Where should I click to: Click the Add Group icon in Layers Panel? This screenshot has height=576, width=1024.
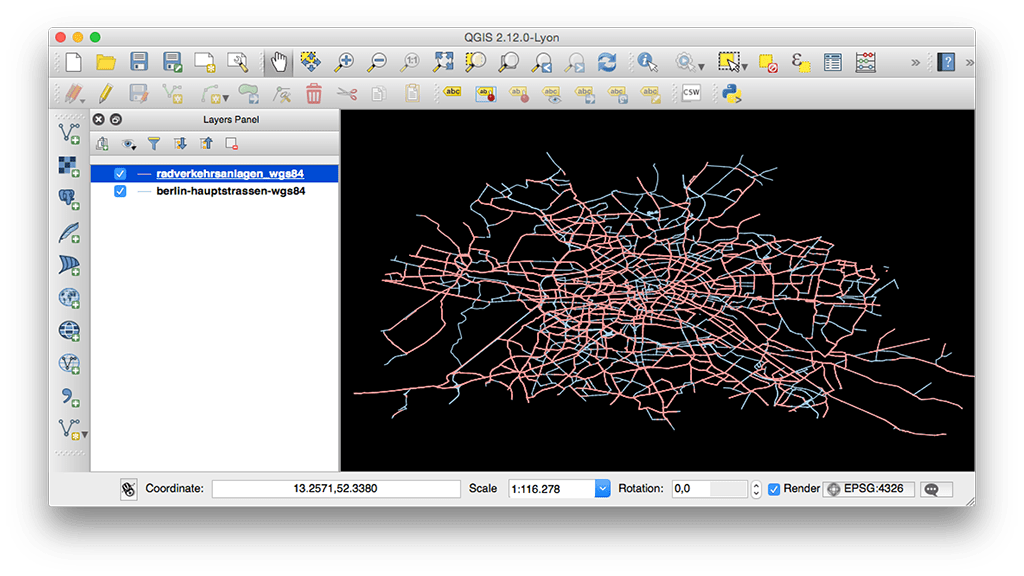[101, 143]
